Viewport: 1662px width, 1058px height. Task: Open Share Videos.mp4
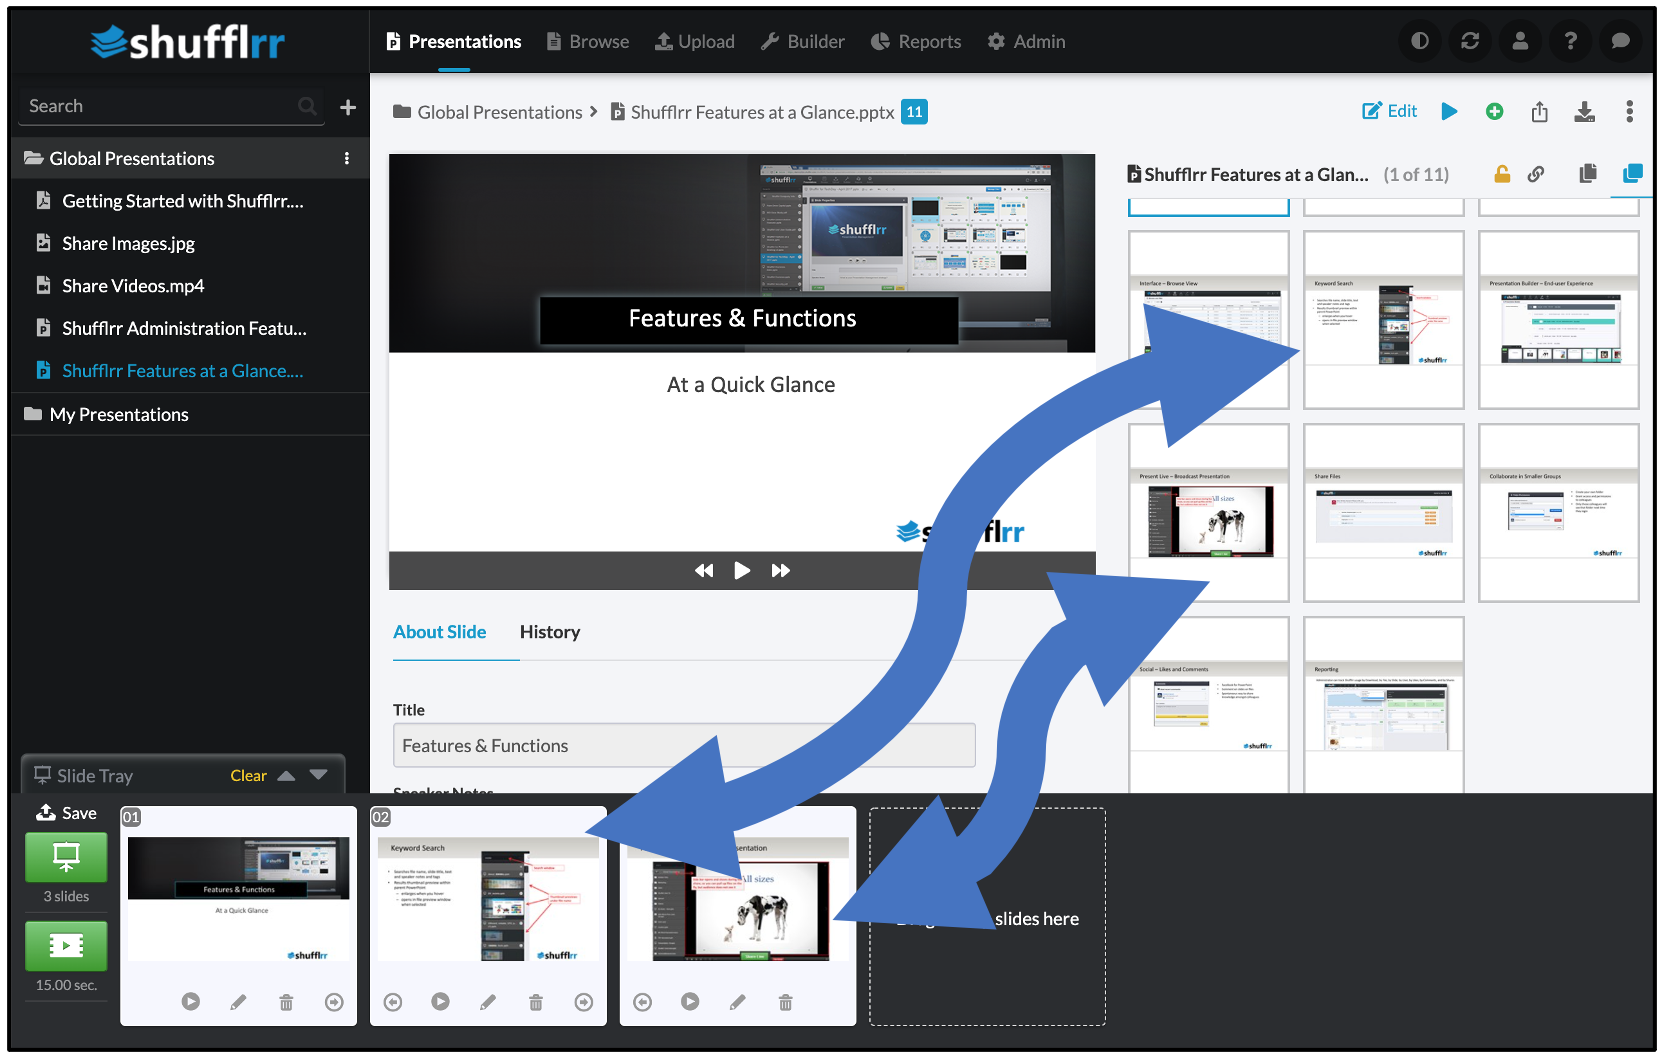pos(133,286)
